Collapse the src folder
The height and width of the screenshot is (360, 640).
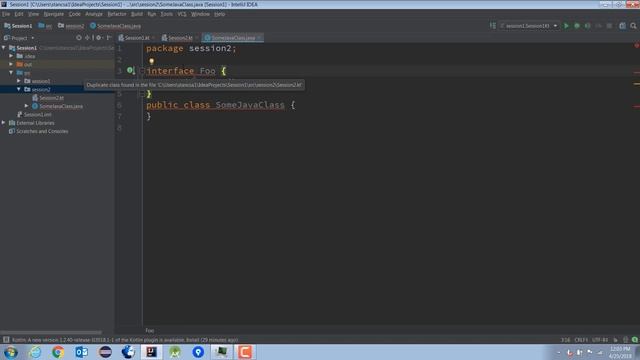(x=11, y=73)
